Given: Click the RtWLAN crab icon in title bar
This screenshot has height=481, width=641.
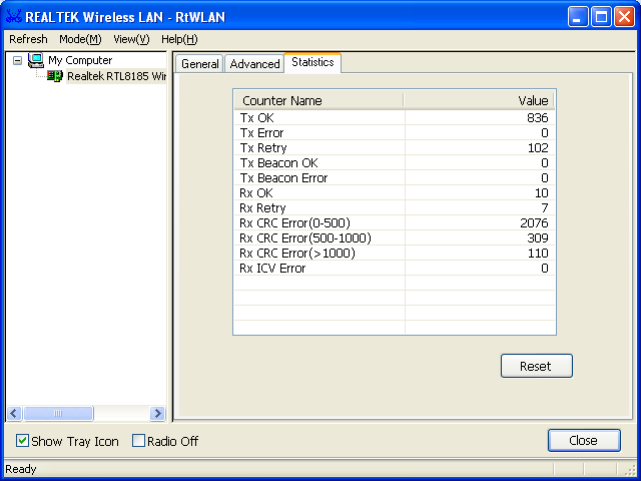Looking at the screenshot, I should click(13, 16).
